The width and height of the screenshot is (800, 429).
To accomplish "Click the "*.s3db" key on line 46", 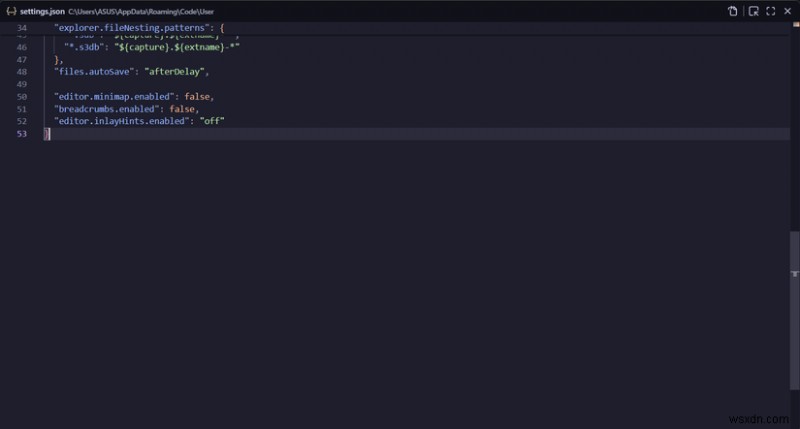I will 84,47.
